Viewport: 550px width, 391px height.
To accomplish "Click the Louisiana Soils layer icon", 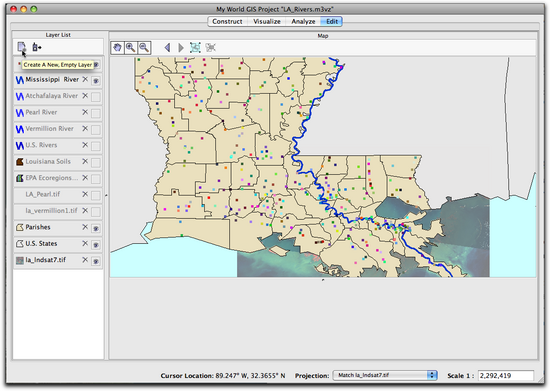I will point(20,162).
